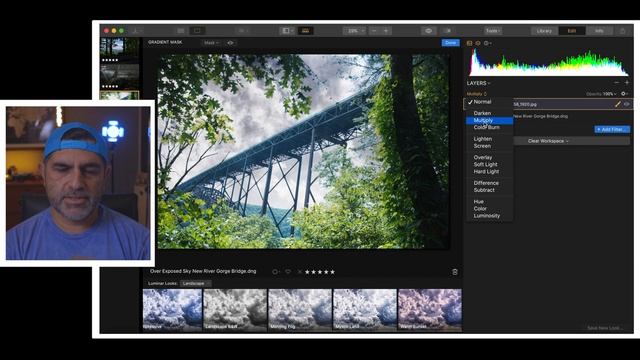Open the side panel layout dropdown

288,31
